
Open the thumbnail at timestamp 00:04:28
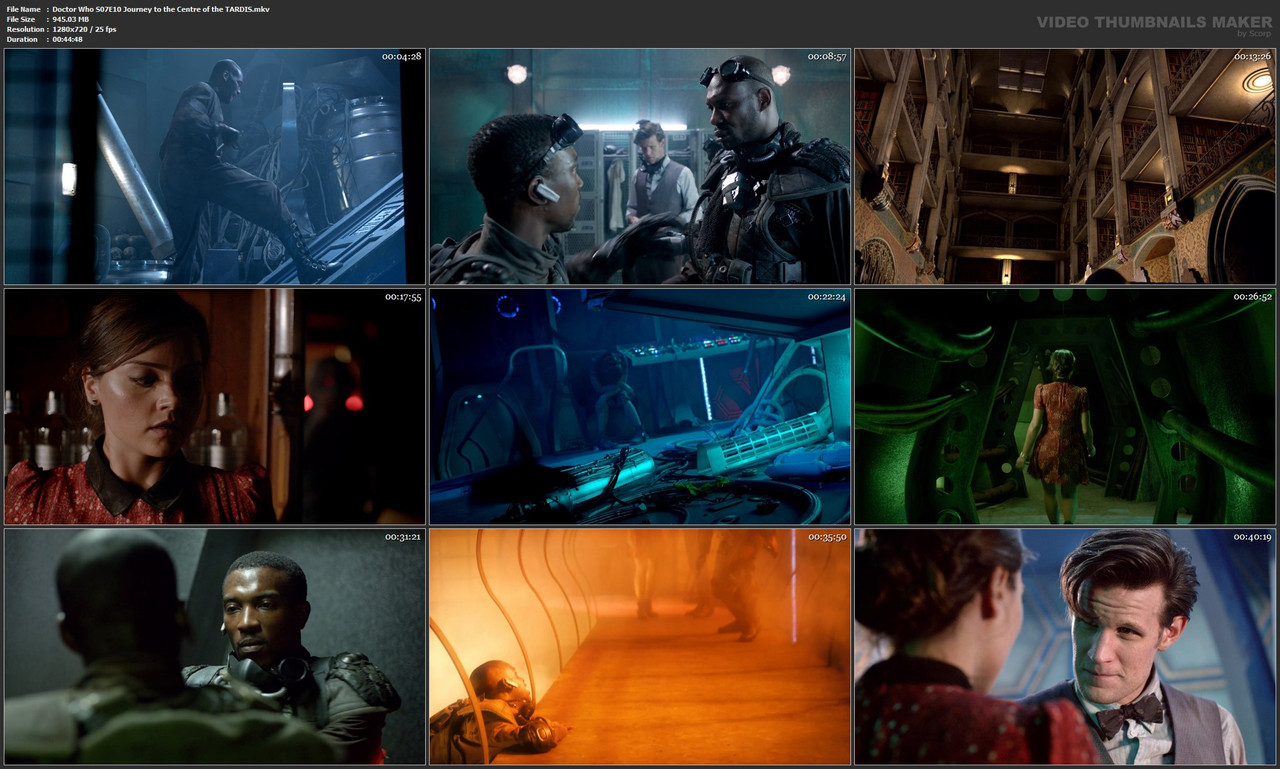tap(215, 165)
